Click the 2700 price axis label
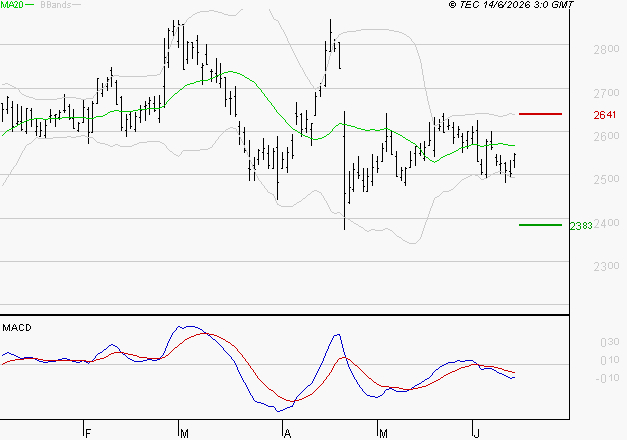Viewport: 627px width, 440px height. [x=606, y=93]
